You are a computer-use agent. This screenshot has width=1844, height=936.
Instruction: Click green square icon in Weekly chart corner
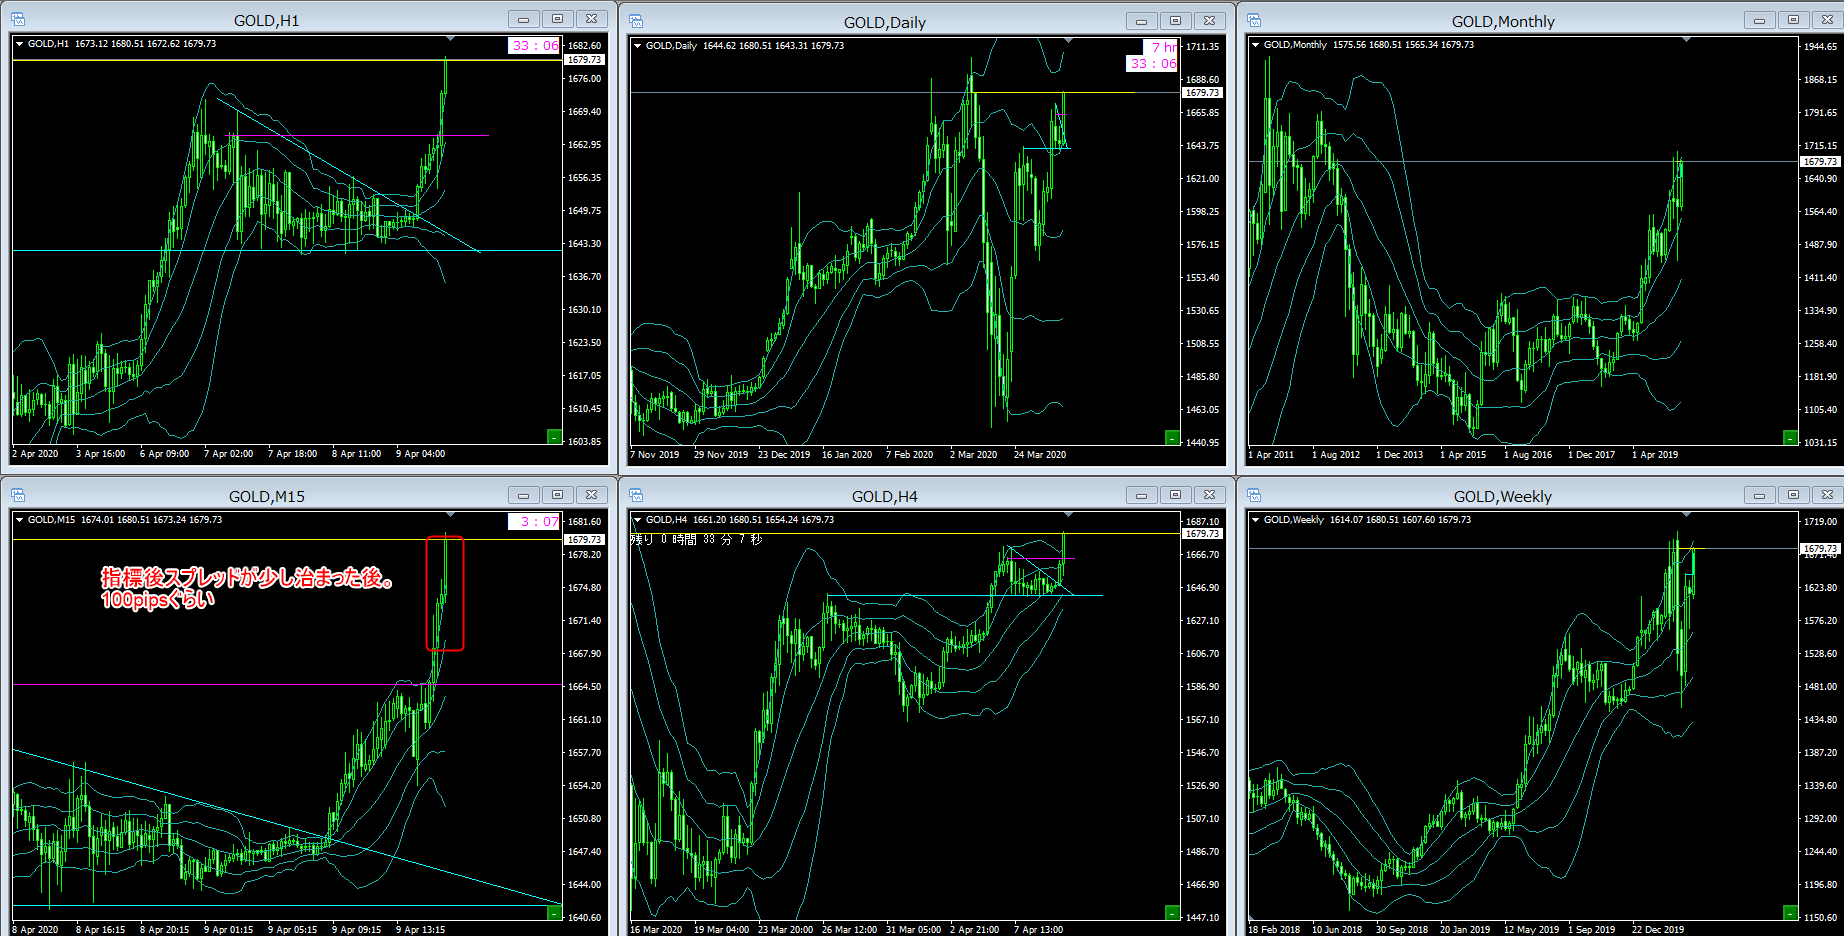[1790, 912]
